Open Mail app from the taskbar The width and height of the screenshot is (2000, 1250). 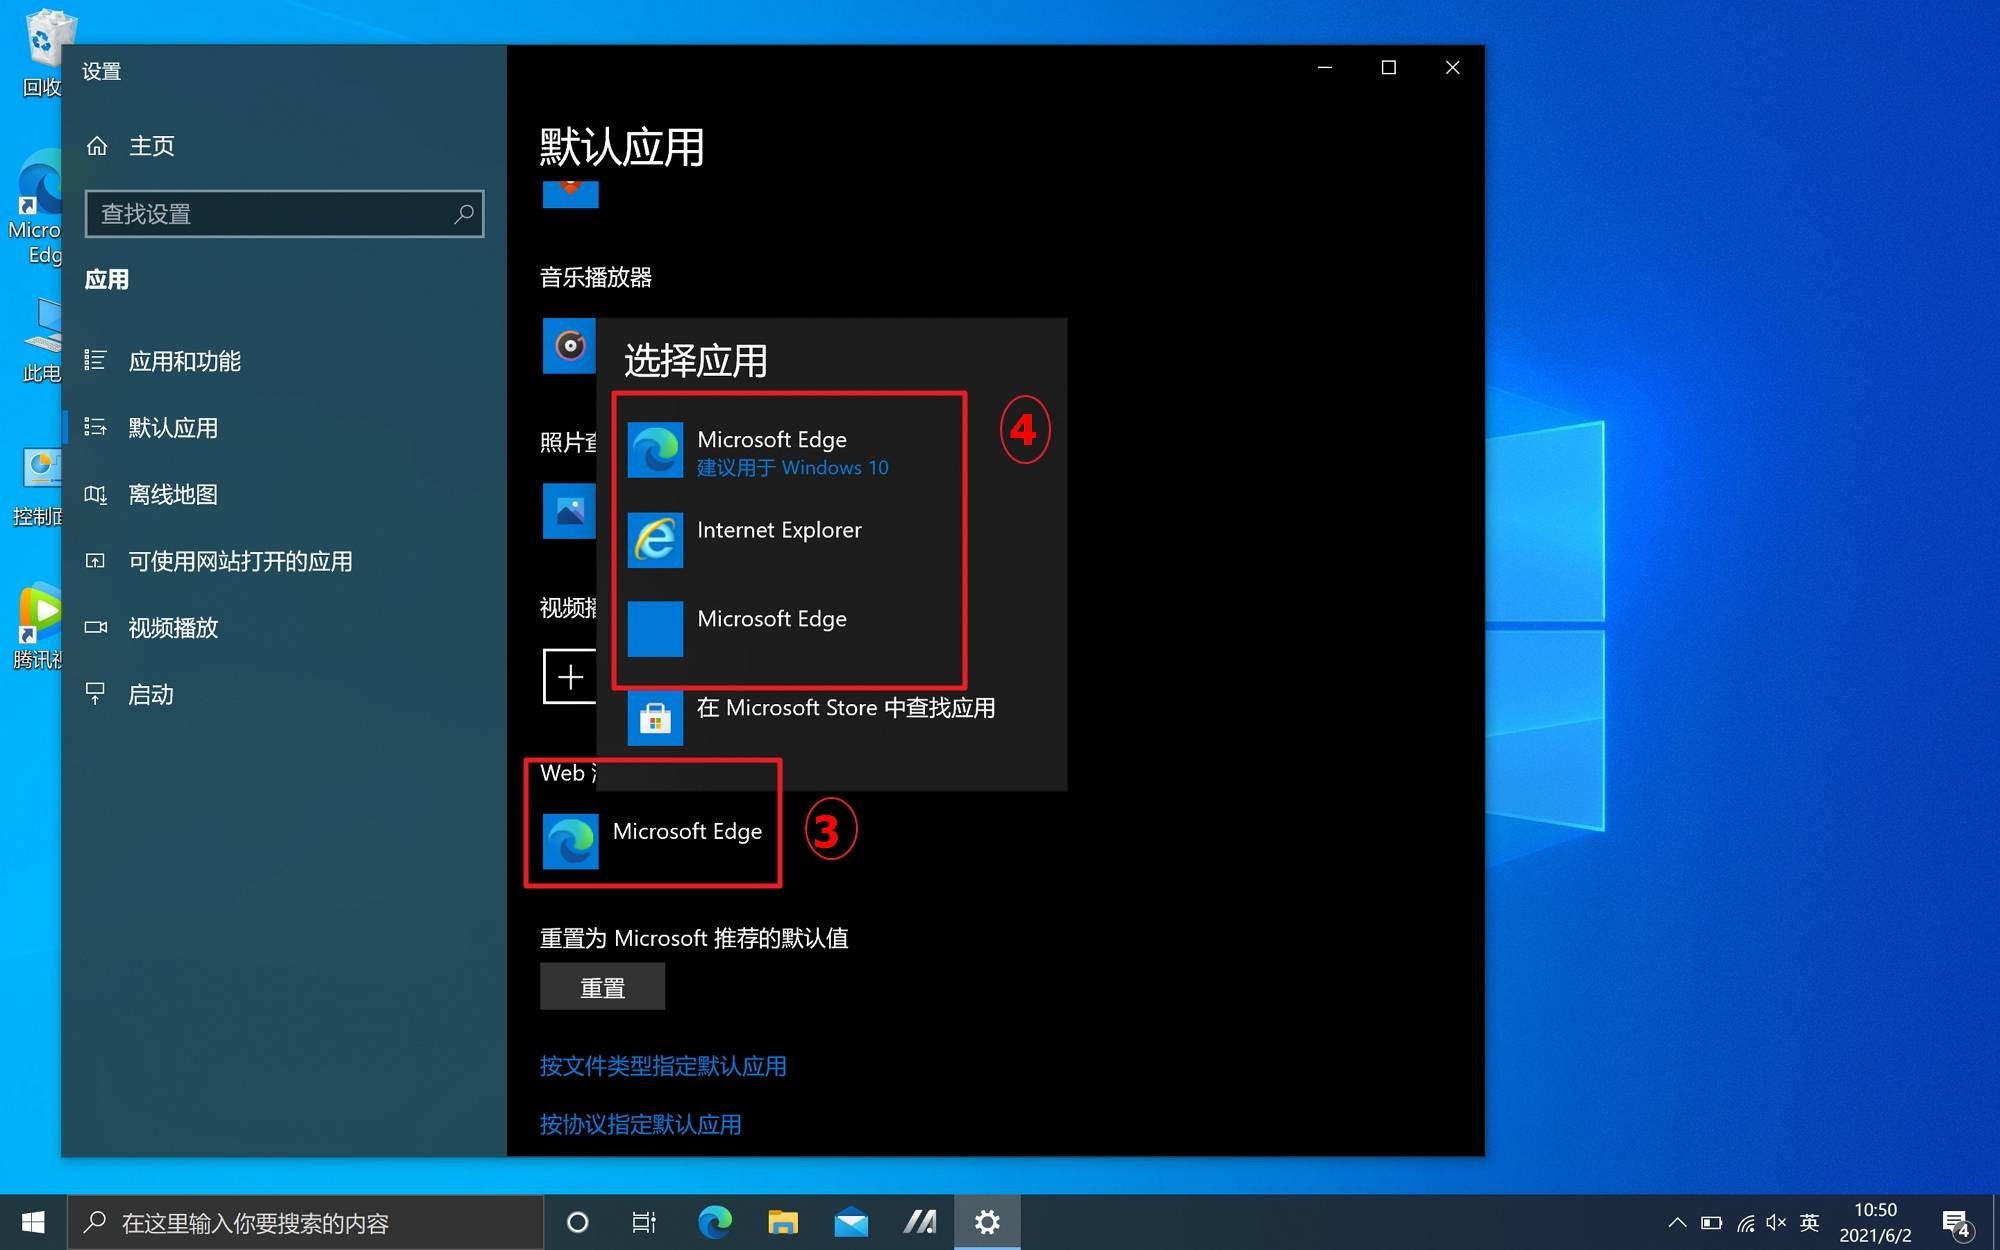pos(851,1222)
